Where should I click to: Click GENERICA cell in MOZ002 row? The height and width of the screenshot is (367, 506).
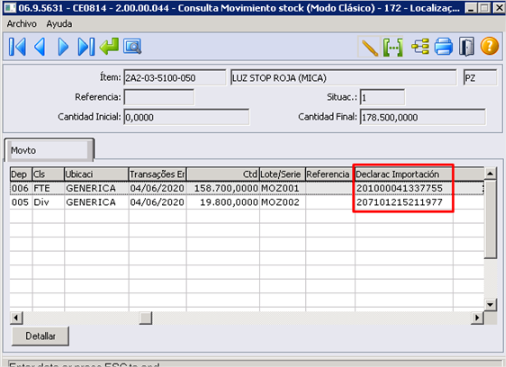click(96, 202)
